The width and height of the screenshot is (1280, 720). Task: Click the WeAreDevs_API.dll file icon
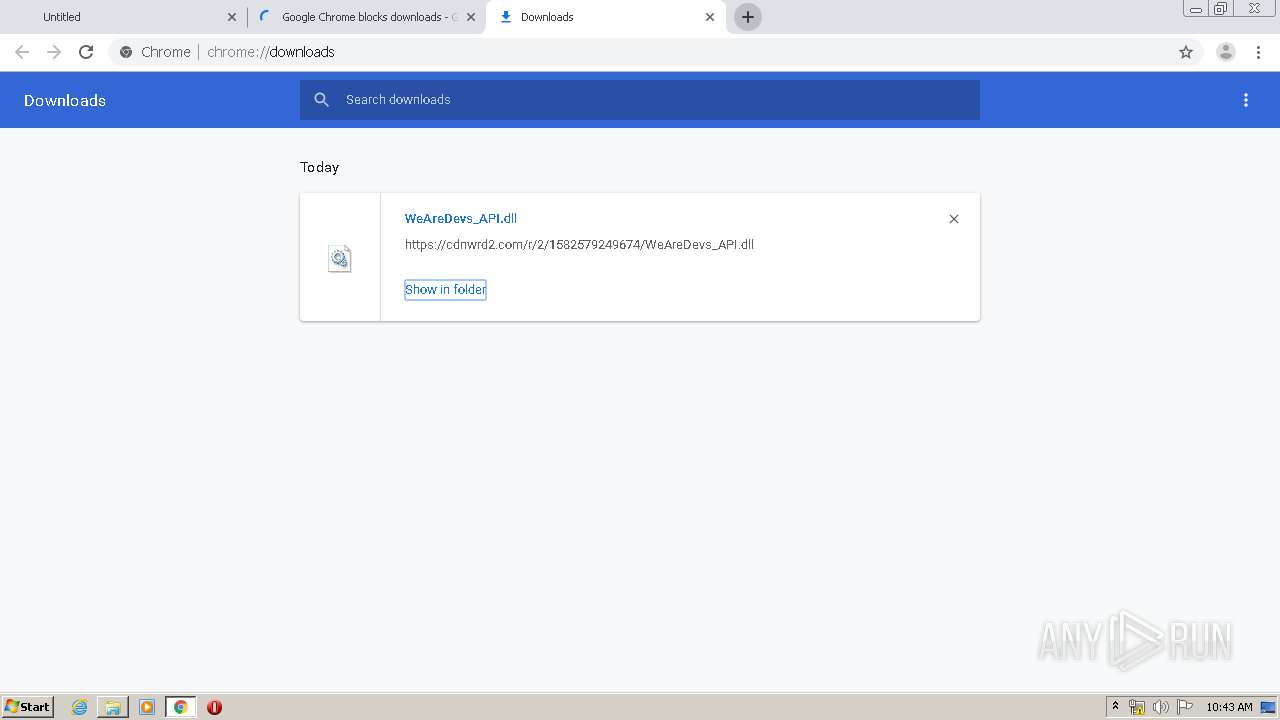coord(340,258)
